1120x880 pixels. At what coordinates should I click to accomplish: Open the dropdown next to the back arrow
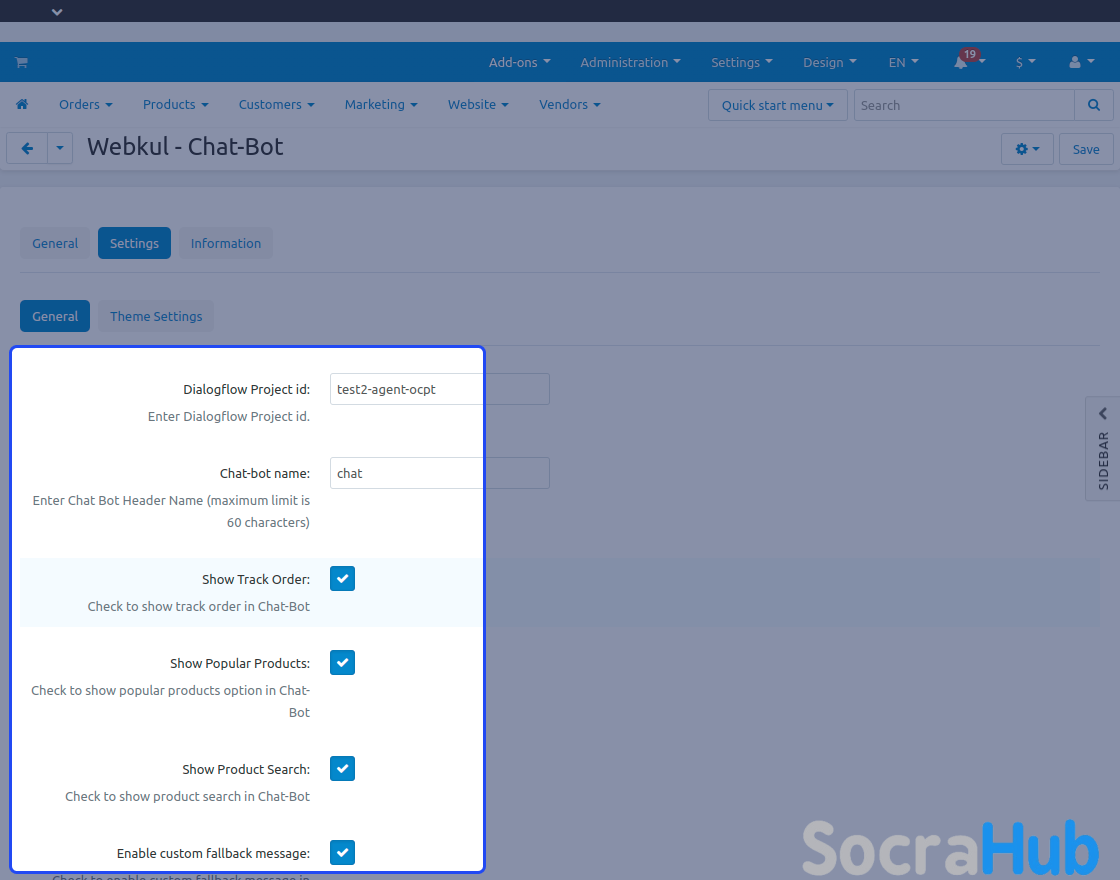point(60,149)
